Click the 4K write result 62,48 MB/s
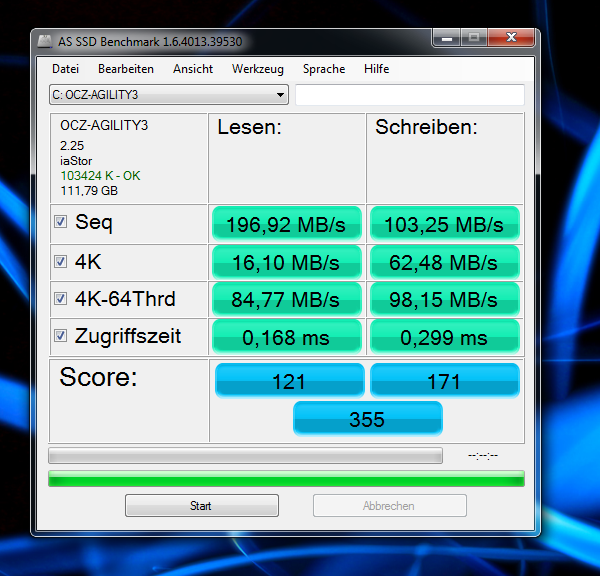This screenshot has width=600, height=576. (445, 262)
